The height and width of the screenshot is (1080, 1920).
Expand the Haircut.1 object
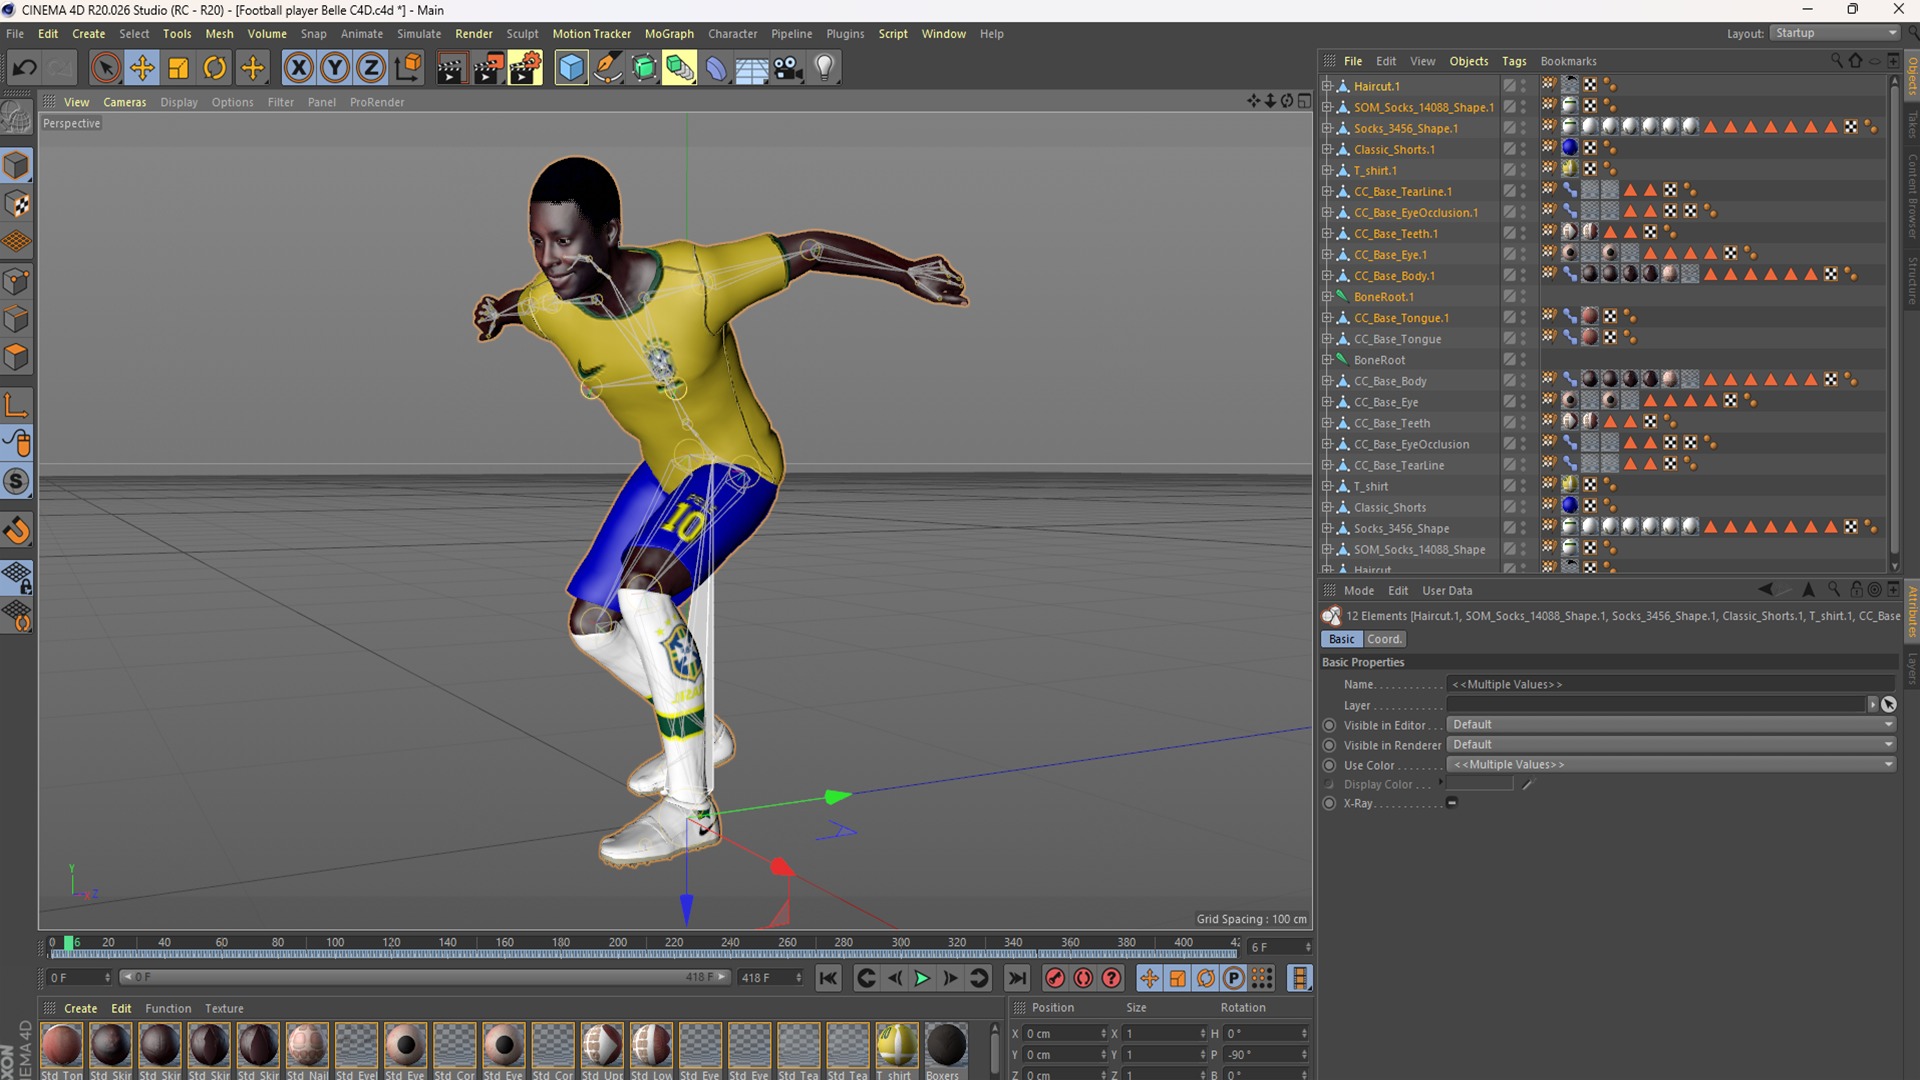point(1327,86)
